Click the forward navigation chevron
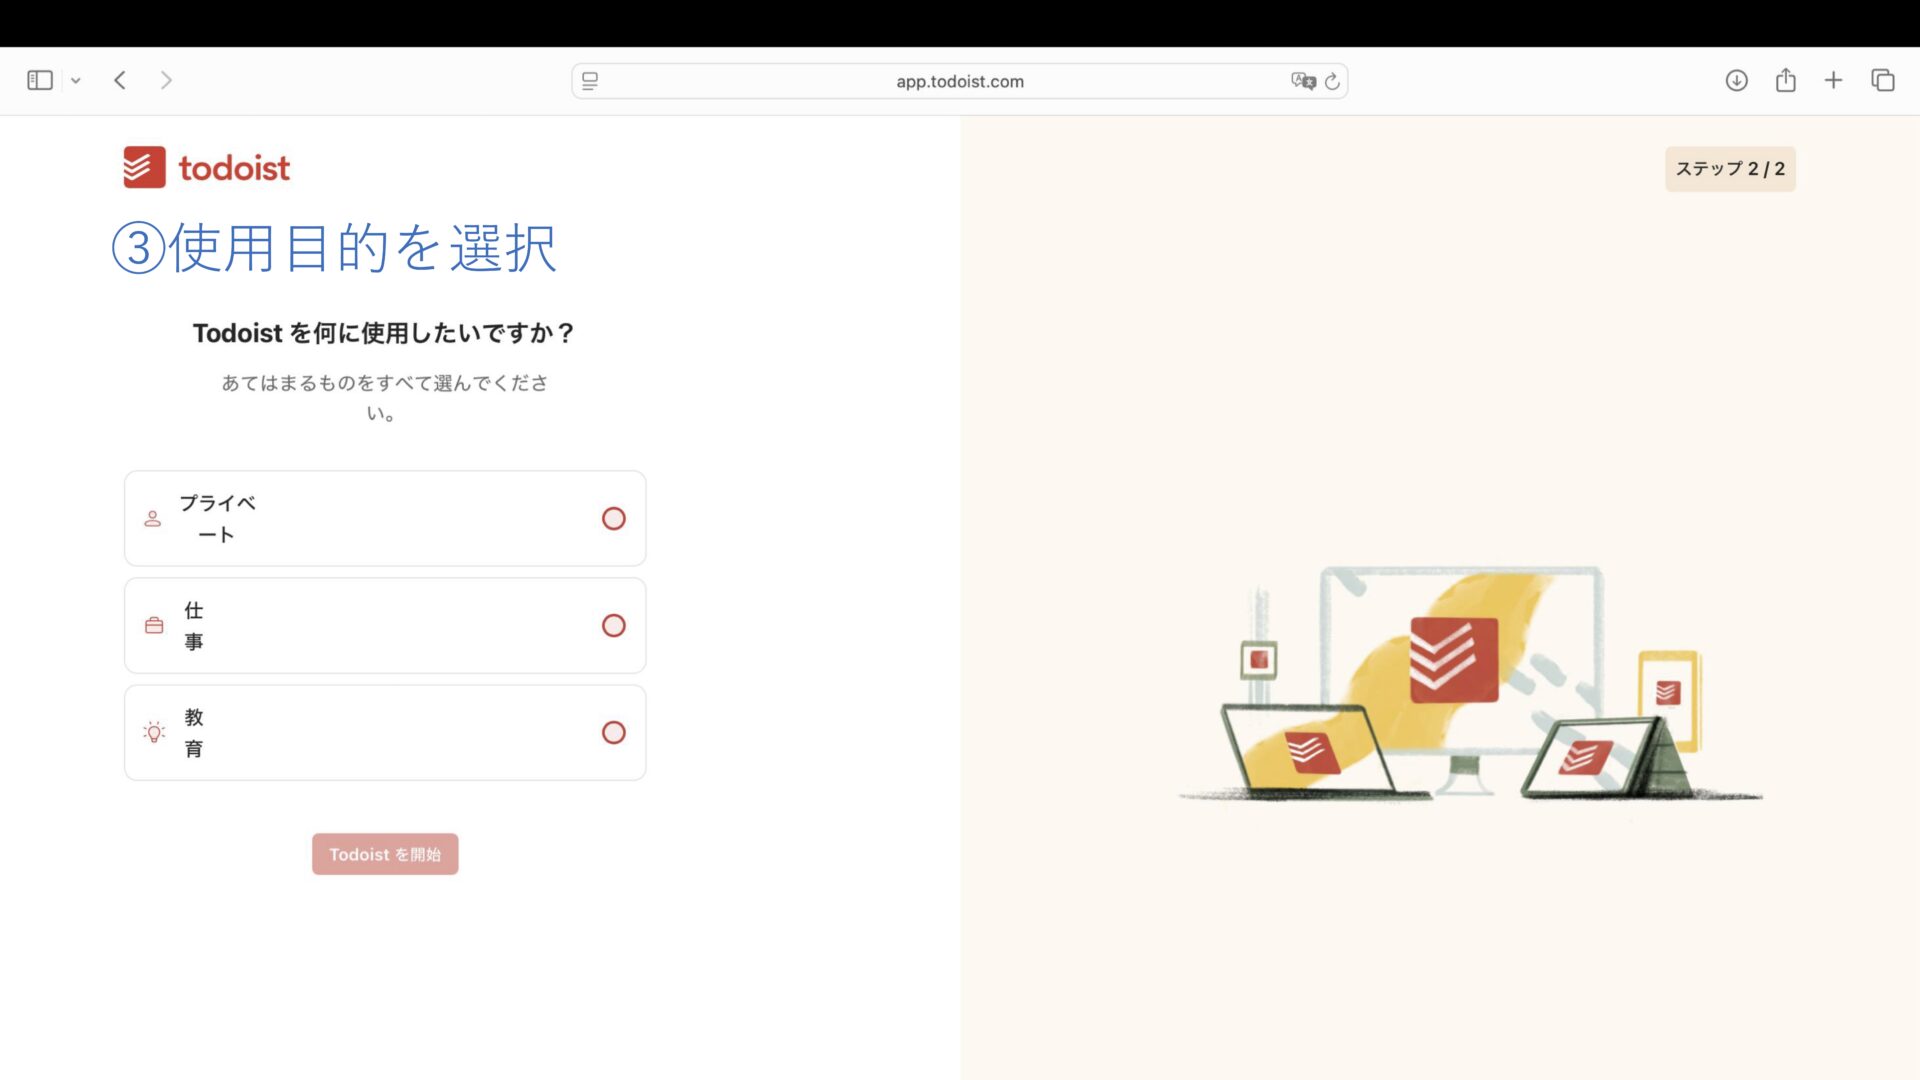1920x1080 pixels. coord(165,80)
